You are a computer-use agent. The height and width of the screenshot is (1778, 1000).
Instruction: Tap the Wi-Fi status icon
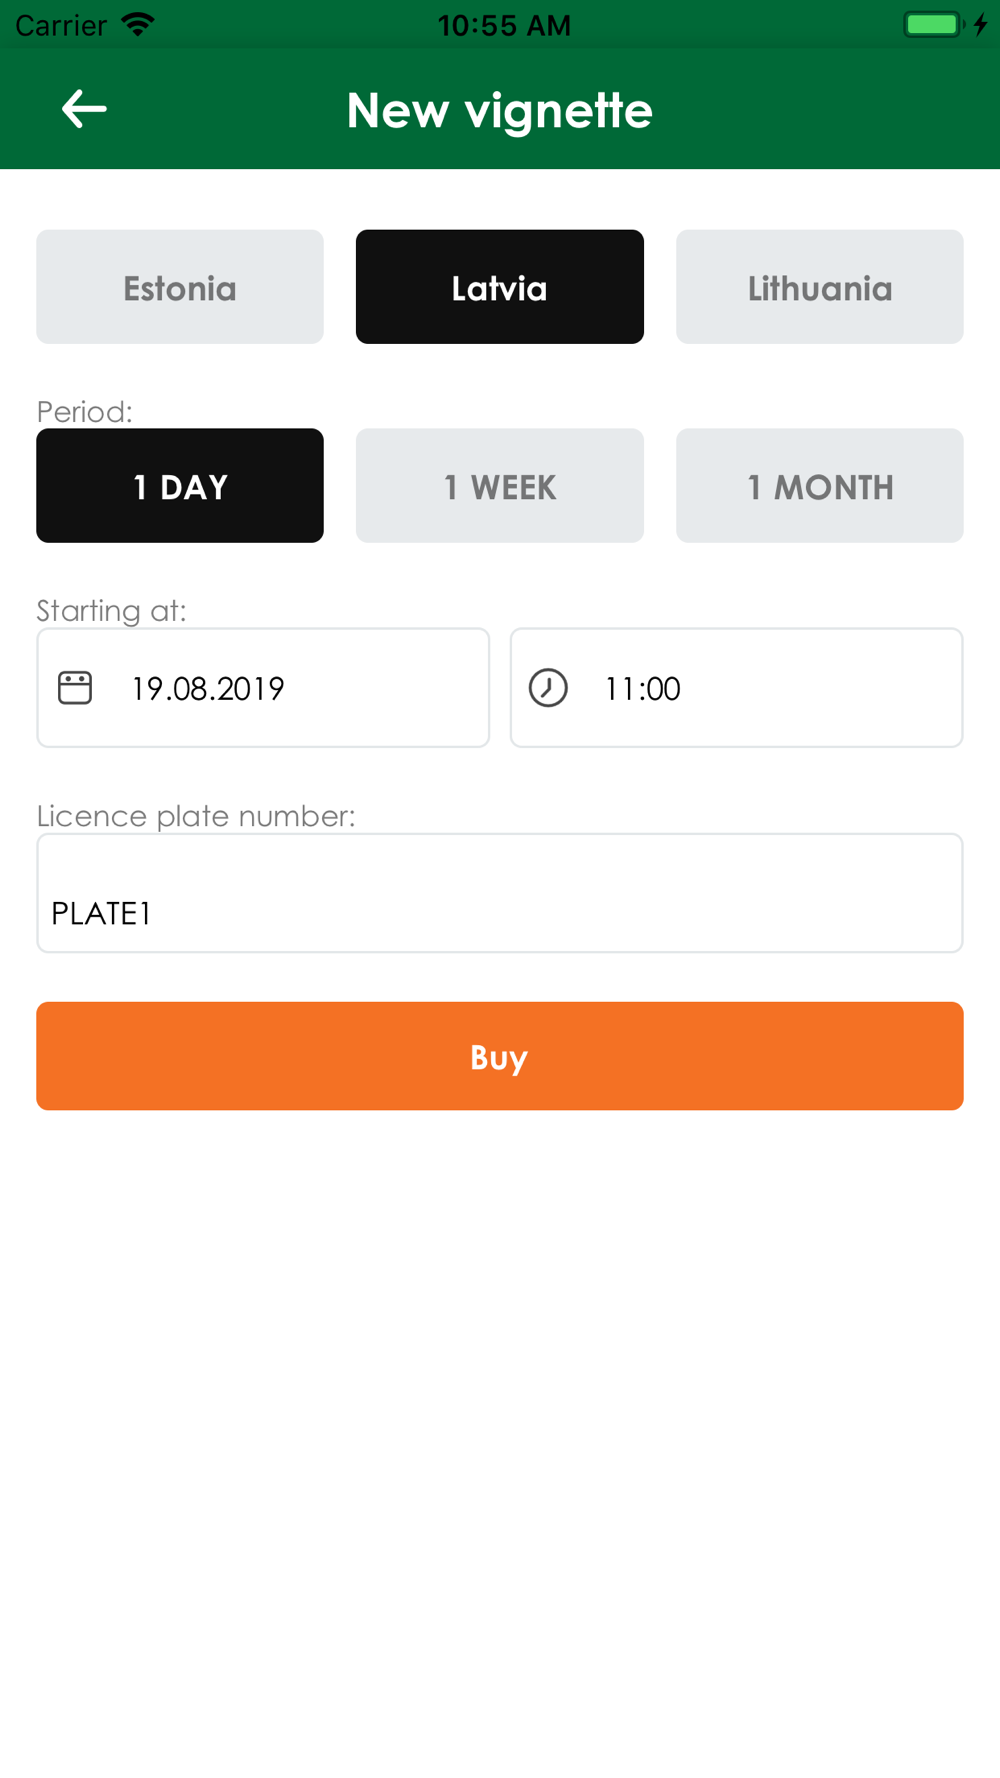138,24
